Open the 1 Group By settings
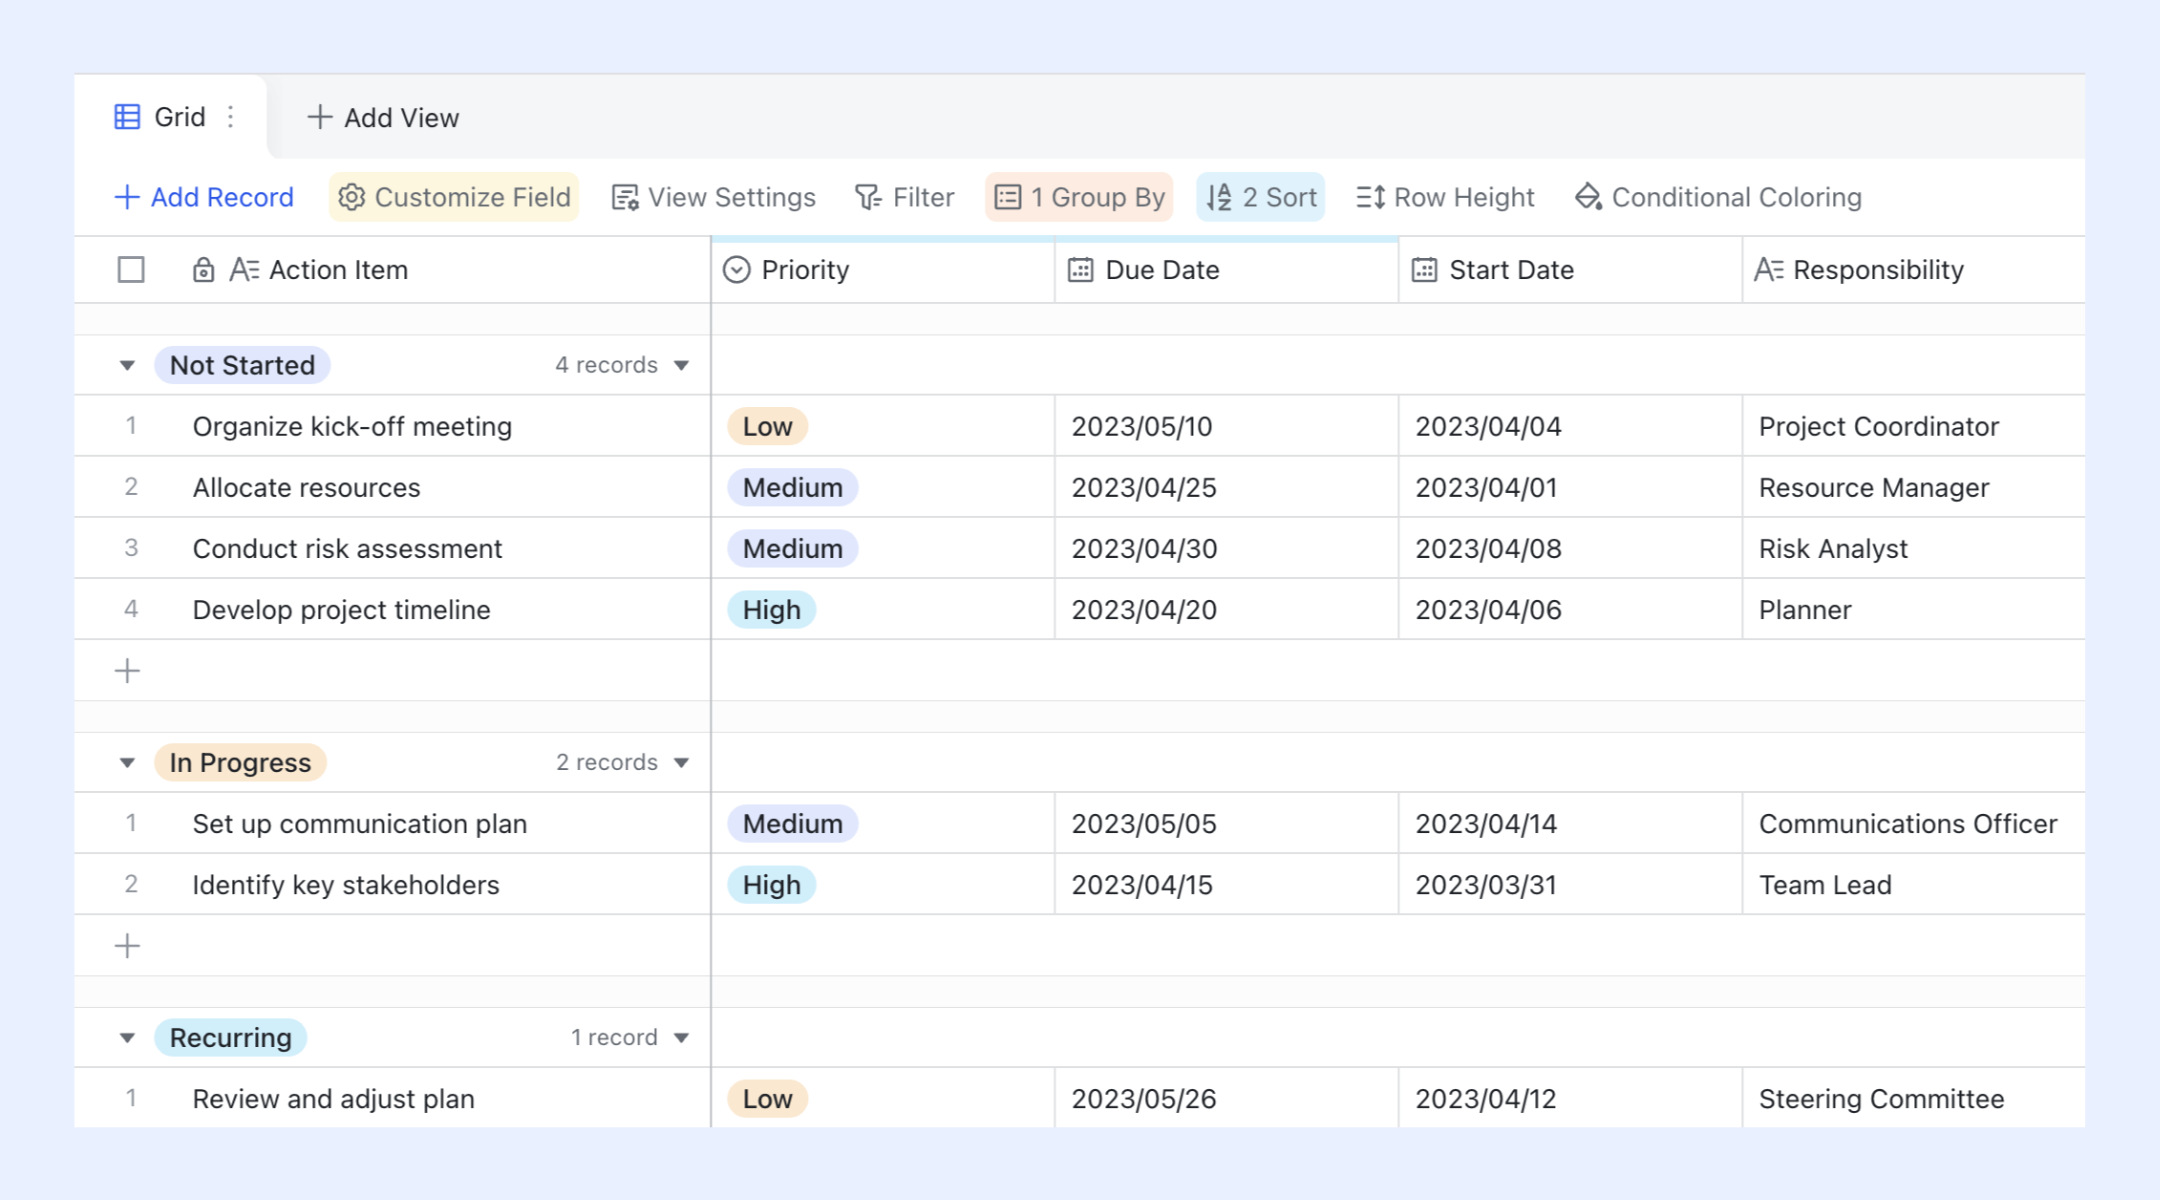The height and width of the screenshot is (1200, 2160). [x=1079, y=197]
